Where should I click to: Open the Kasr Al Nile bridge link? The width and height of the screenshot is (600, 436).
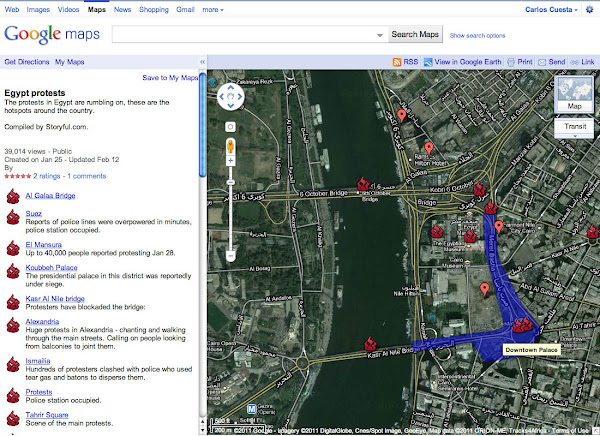55,299
